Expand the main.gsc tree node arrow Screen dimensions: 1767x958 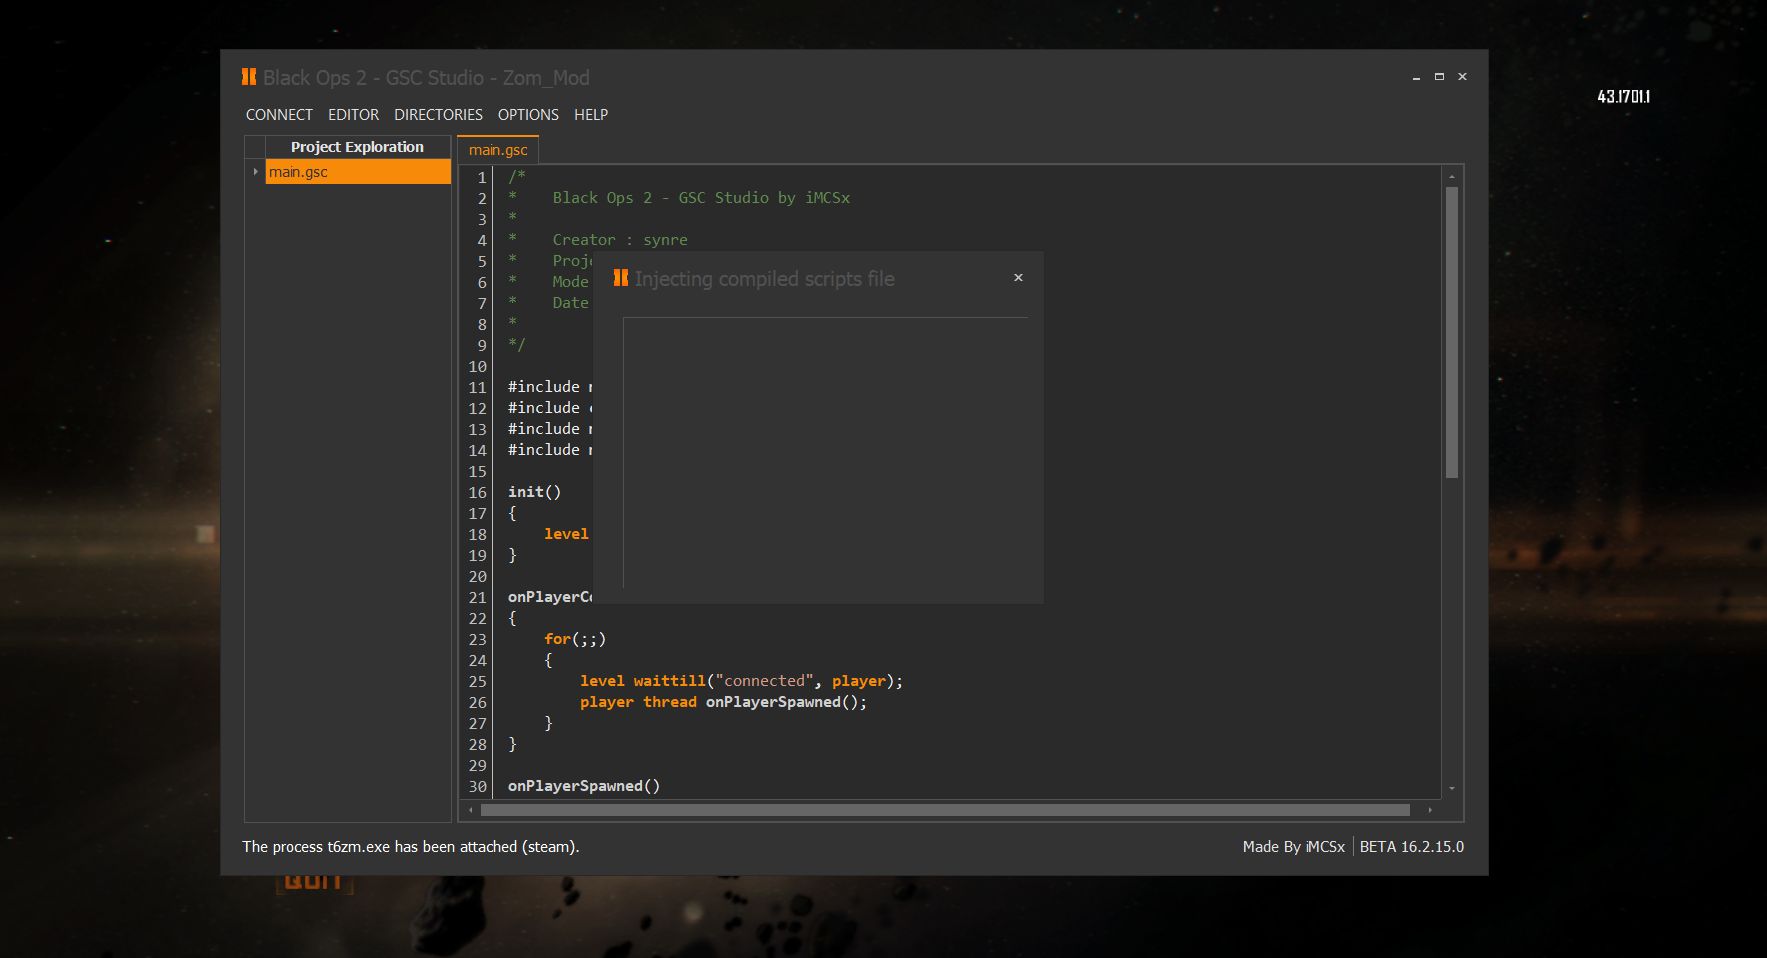coord(256,172)
